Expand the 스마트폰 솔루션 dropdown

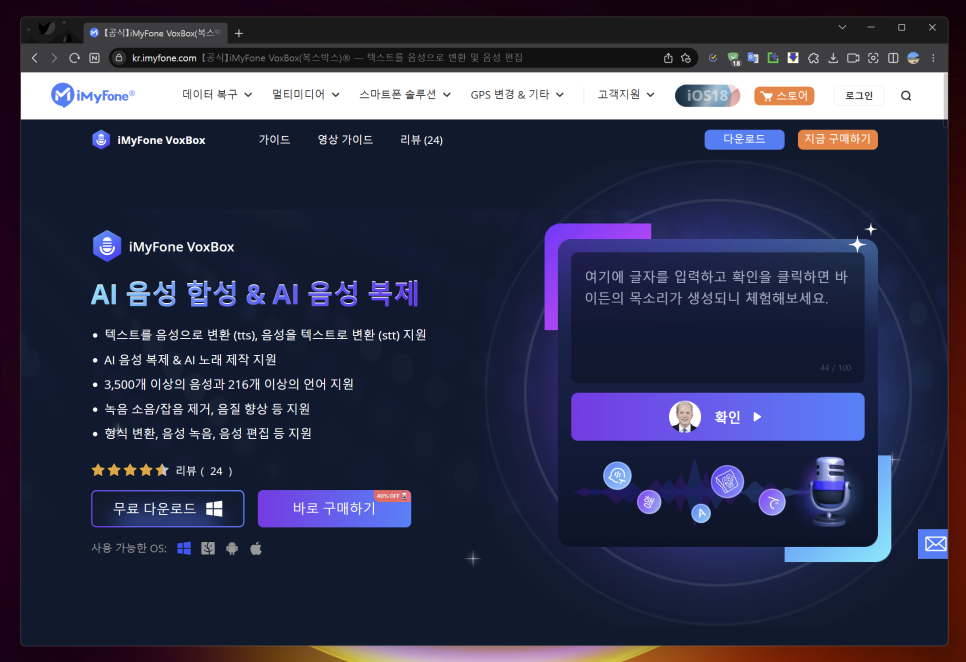(x=405, y=95)
